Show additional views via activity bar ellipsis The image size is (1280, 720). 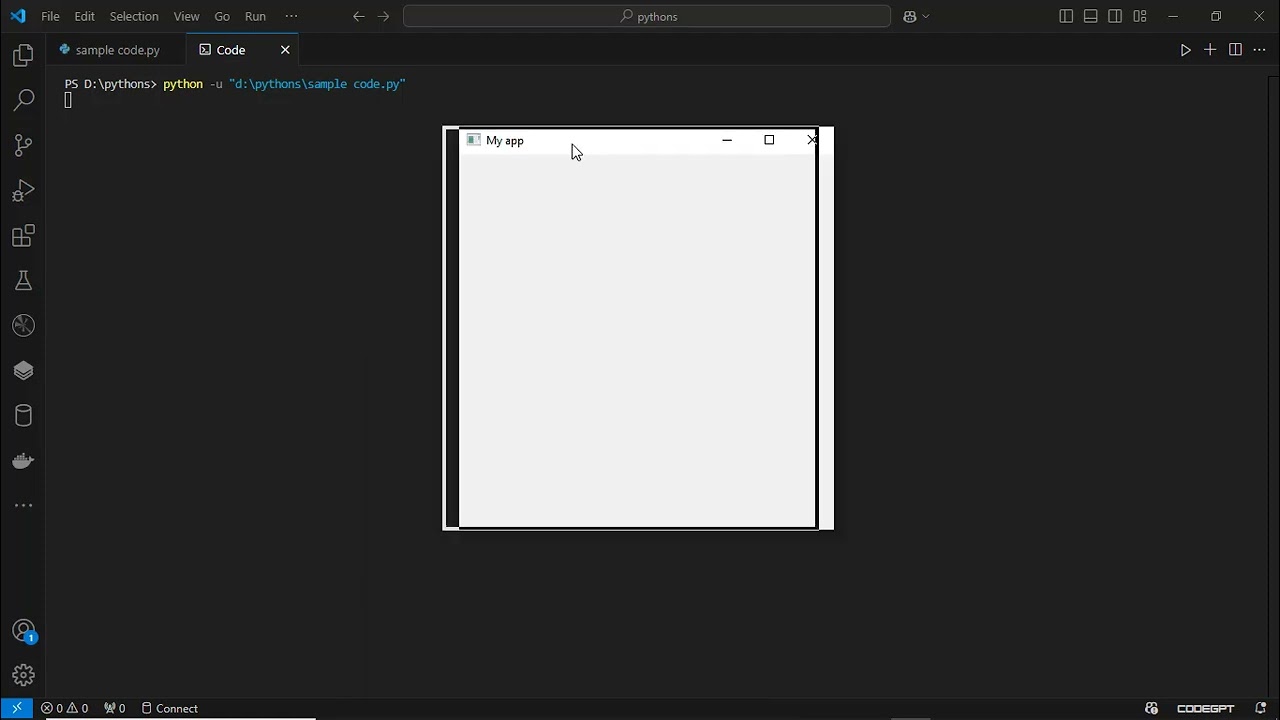[23, 506]
